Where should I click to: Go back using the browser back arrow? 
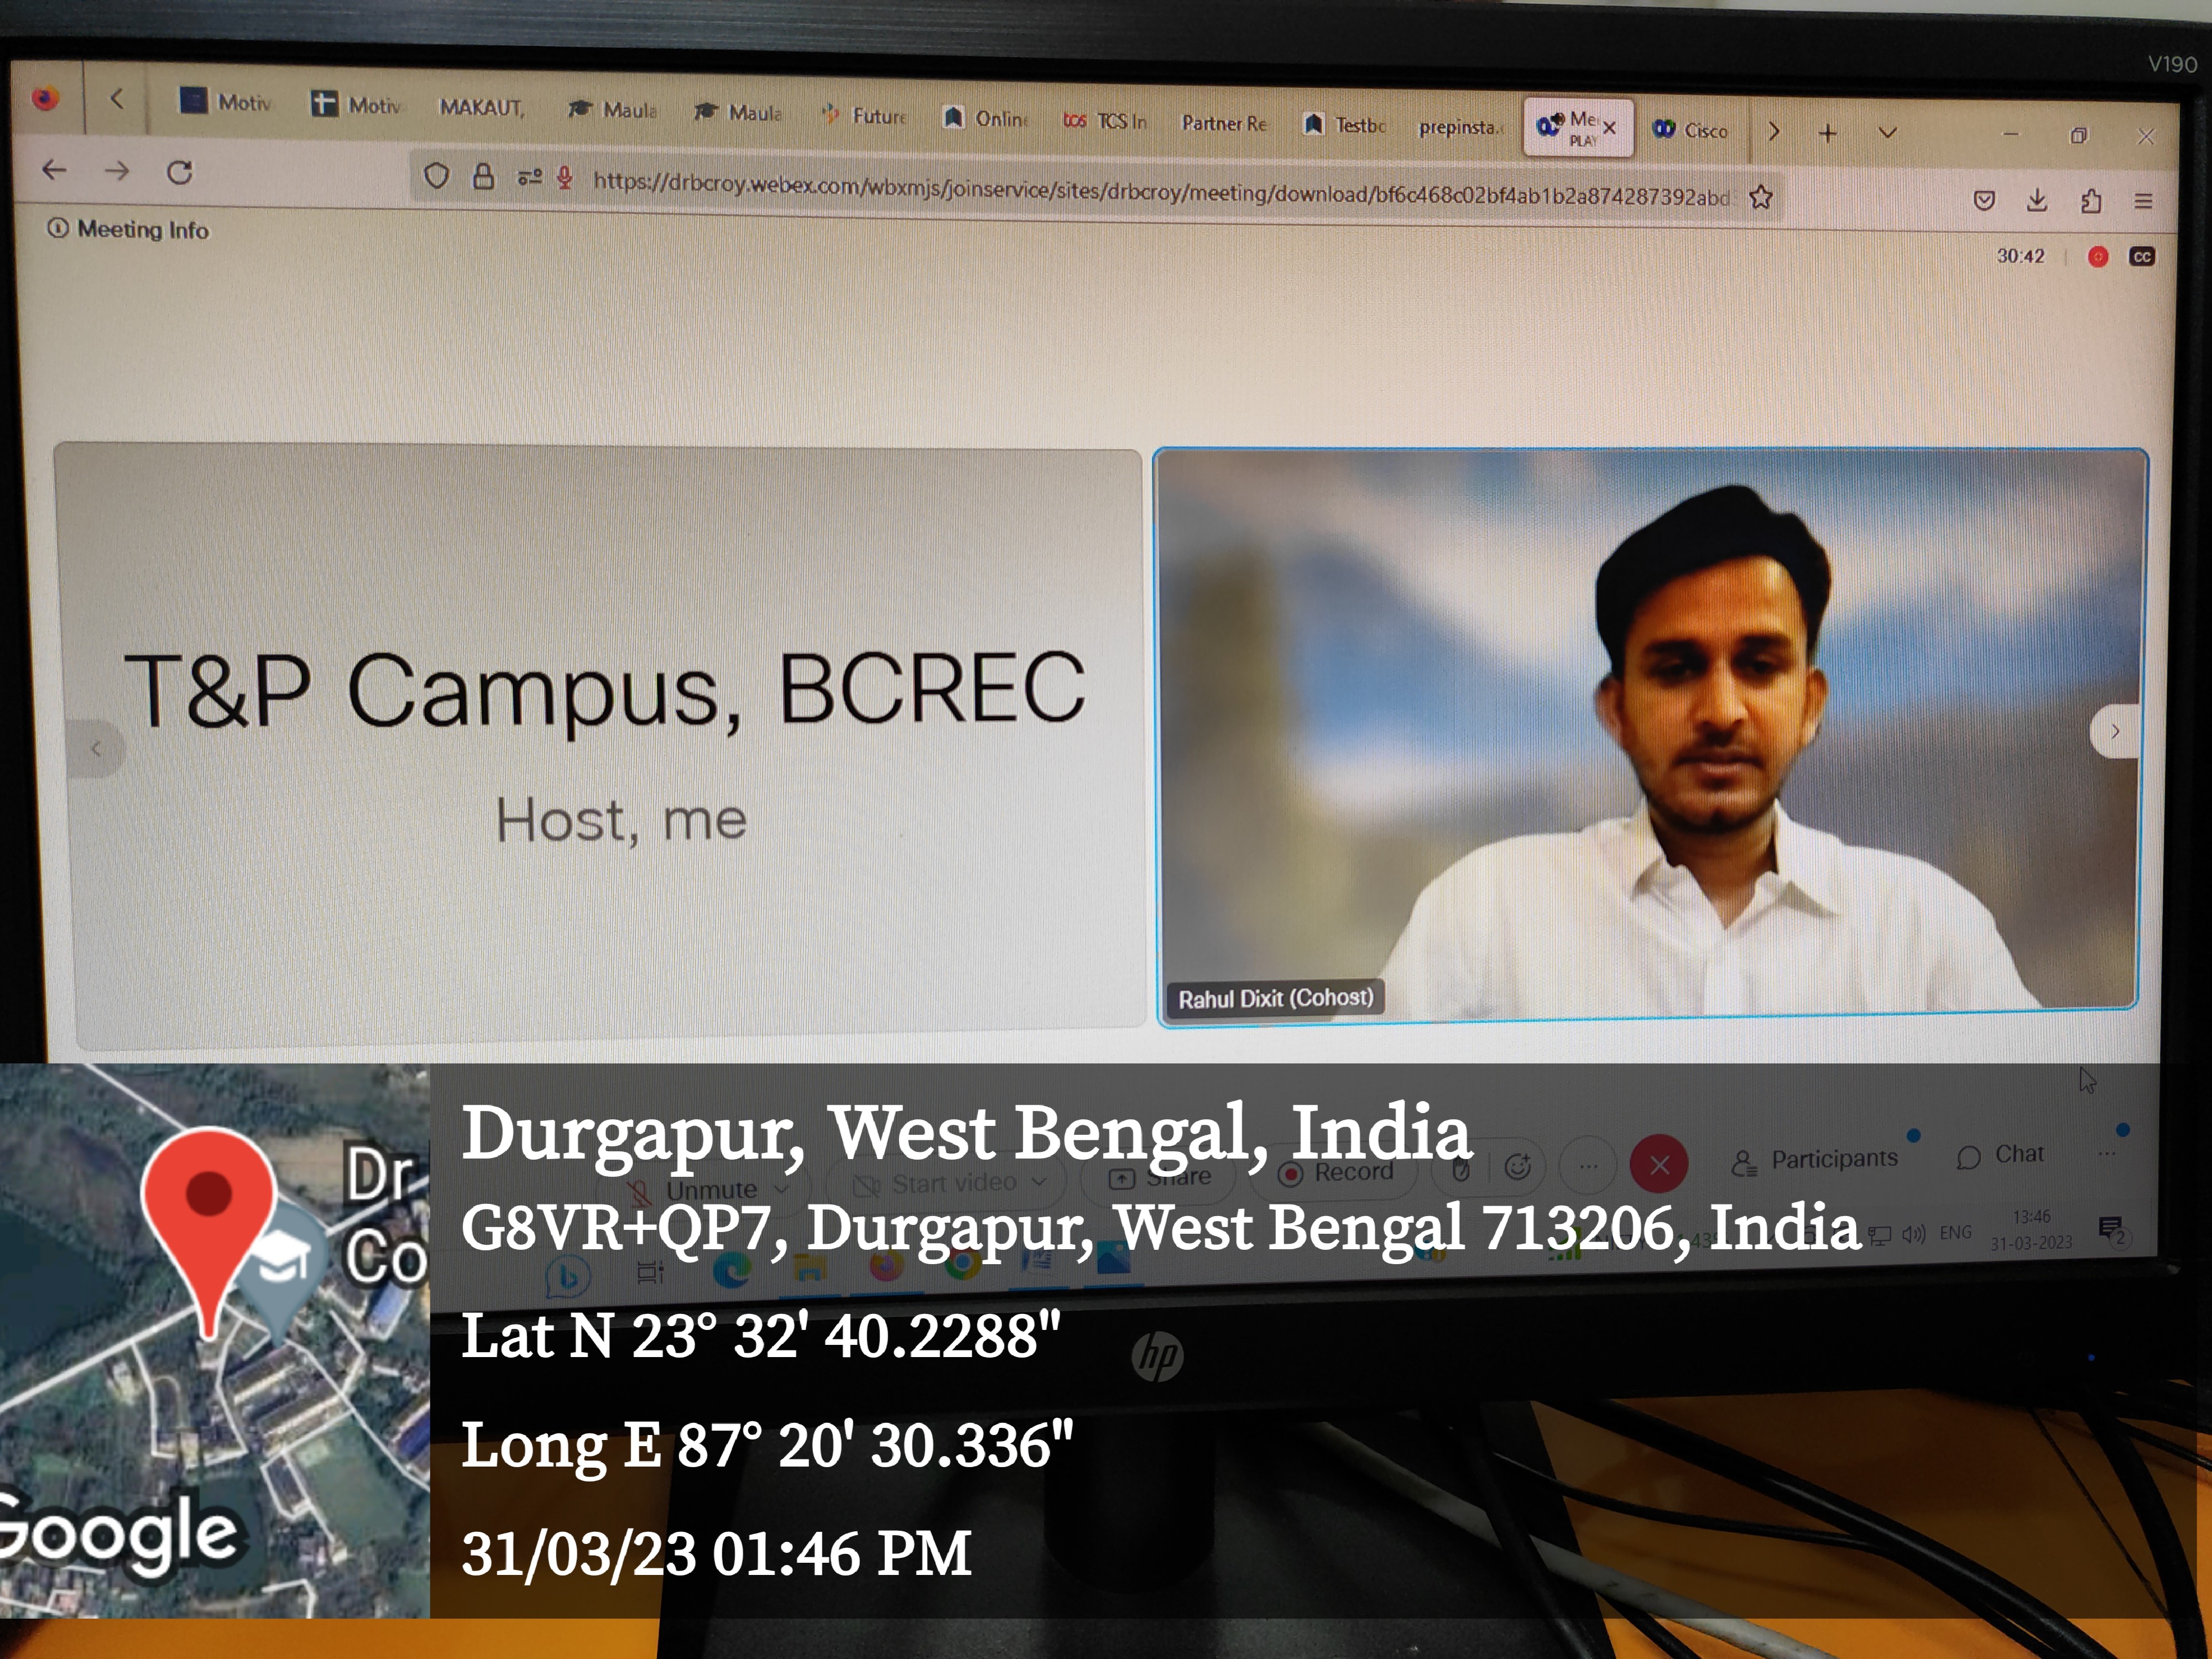pos(54,171)
